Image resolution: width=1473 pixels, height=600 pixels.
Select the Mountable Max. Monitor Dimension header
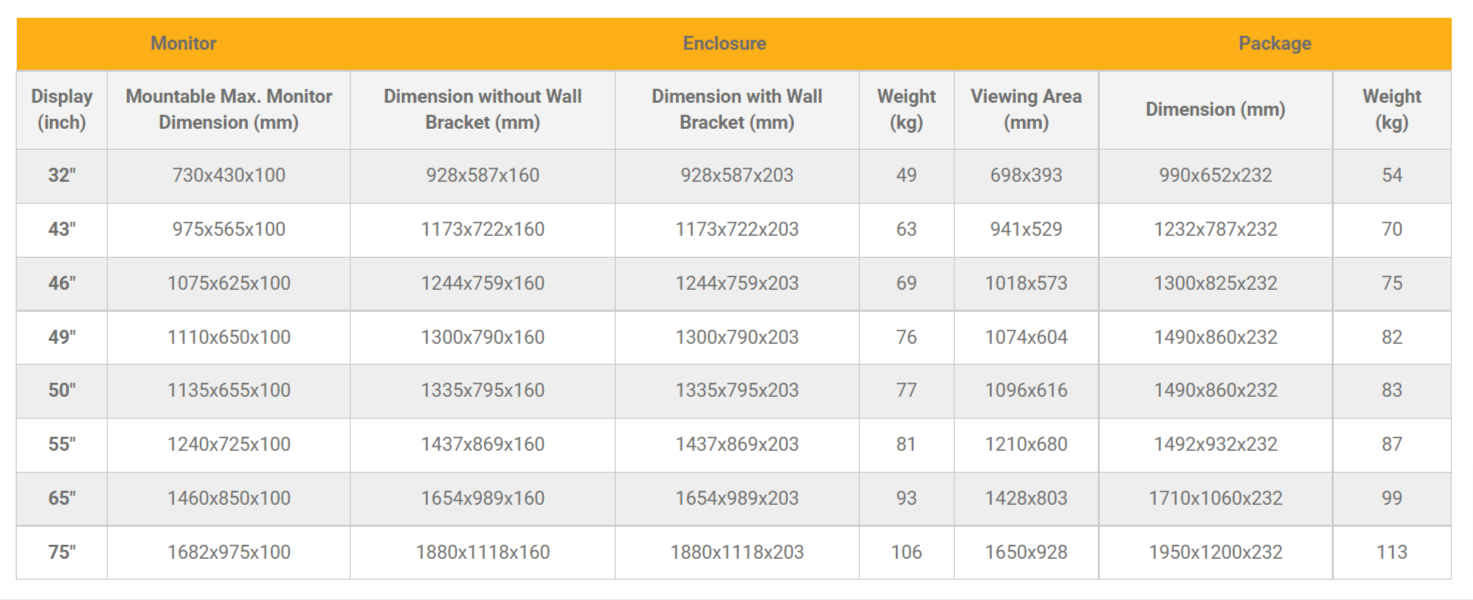click(x=229, y=109)
